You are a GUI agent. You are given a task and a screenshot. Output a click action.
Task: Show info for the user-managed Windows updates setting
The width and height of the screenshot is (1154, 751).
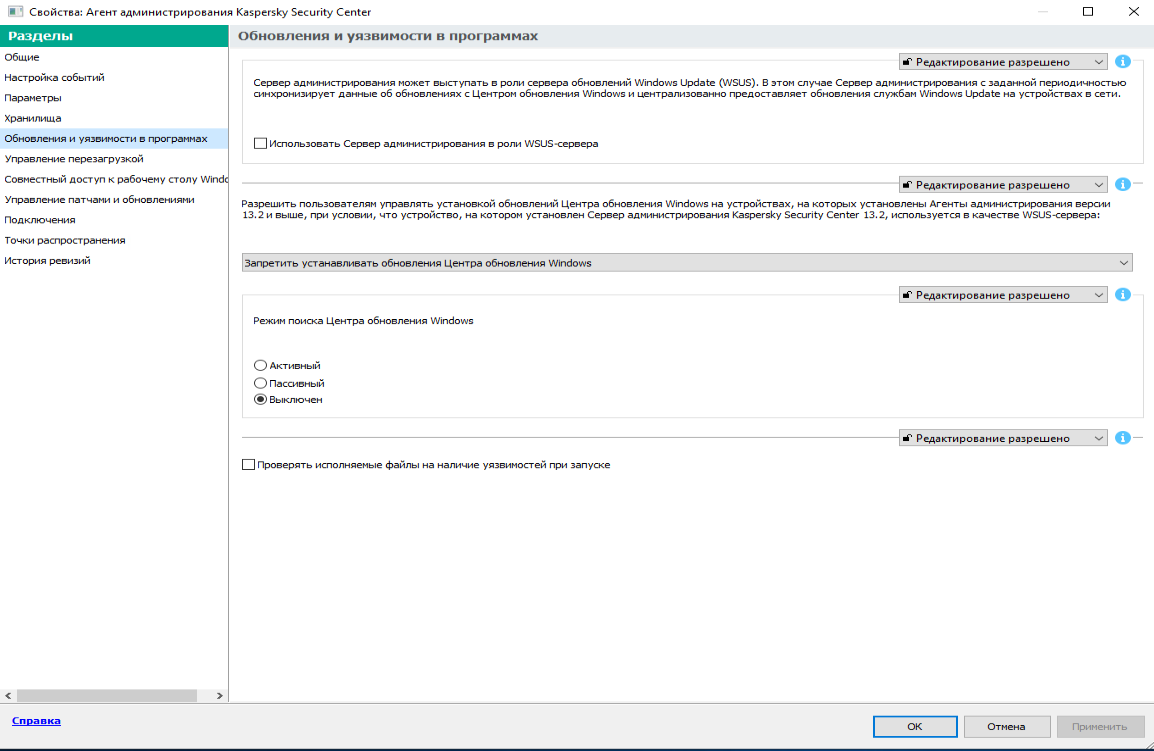coord(1122,184)
